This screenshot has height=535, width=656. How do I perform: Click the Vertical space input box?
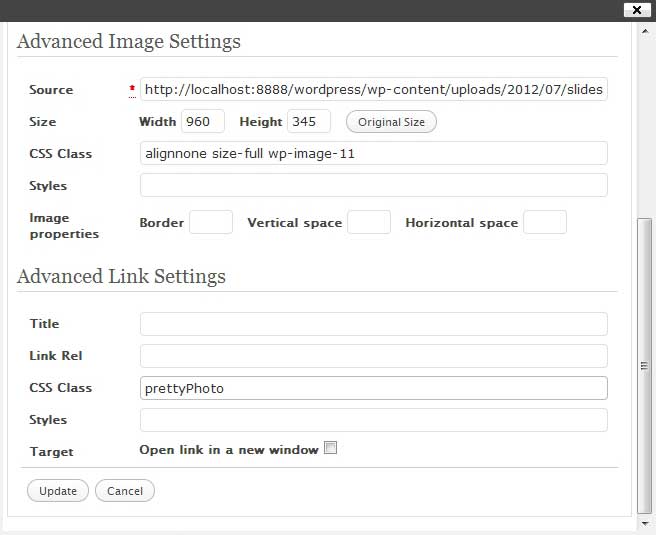click(x=368, y=223)
